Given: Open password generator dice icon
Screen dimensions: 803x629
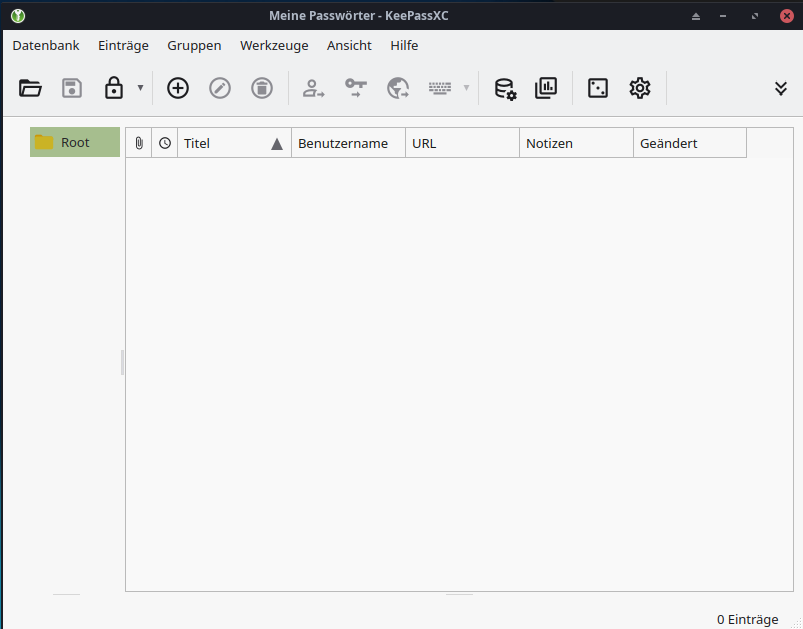Looking at the screenshot, I should (x=598, y=88).
